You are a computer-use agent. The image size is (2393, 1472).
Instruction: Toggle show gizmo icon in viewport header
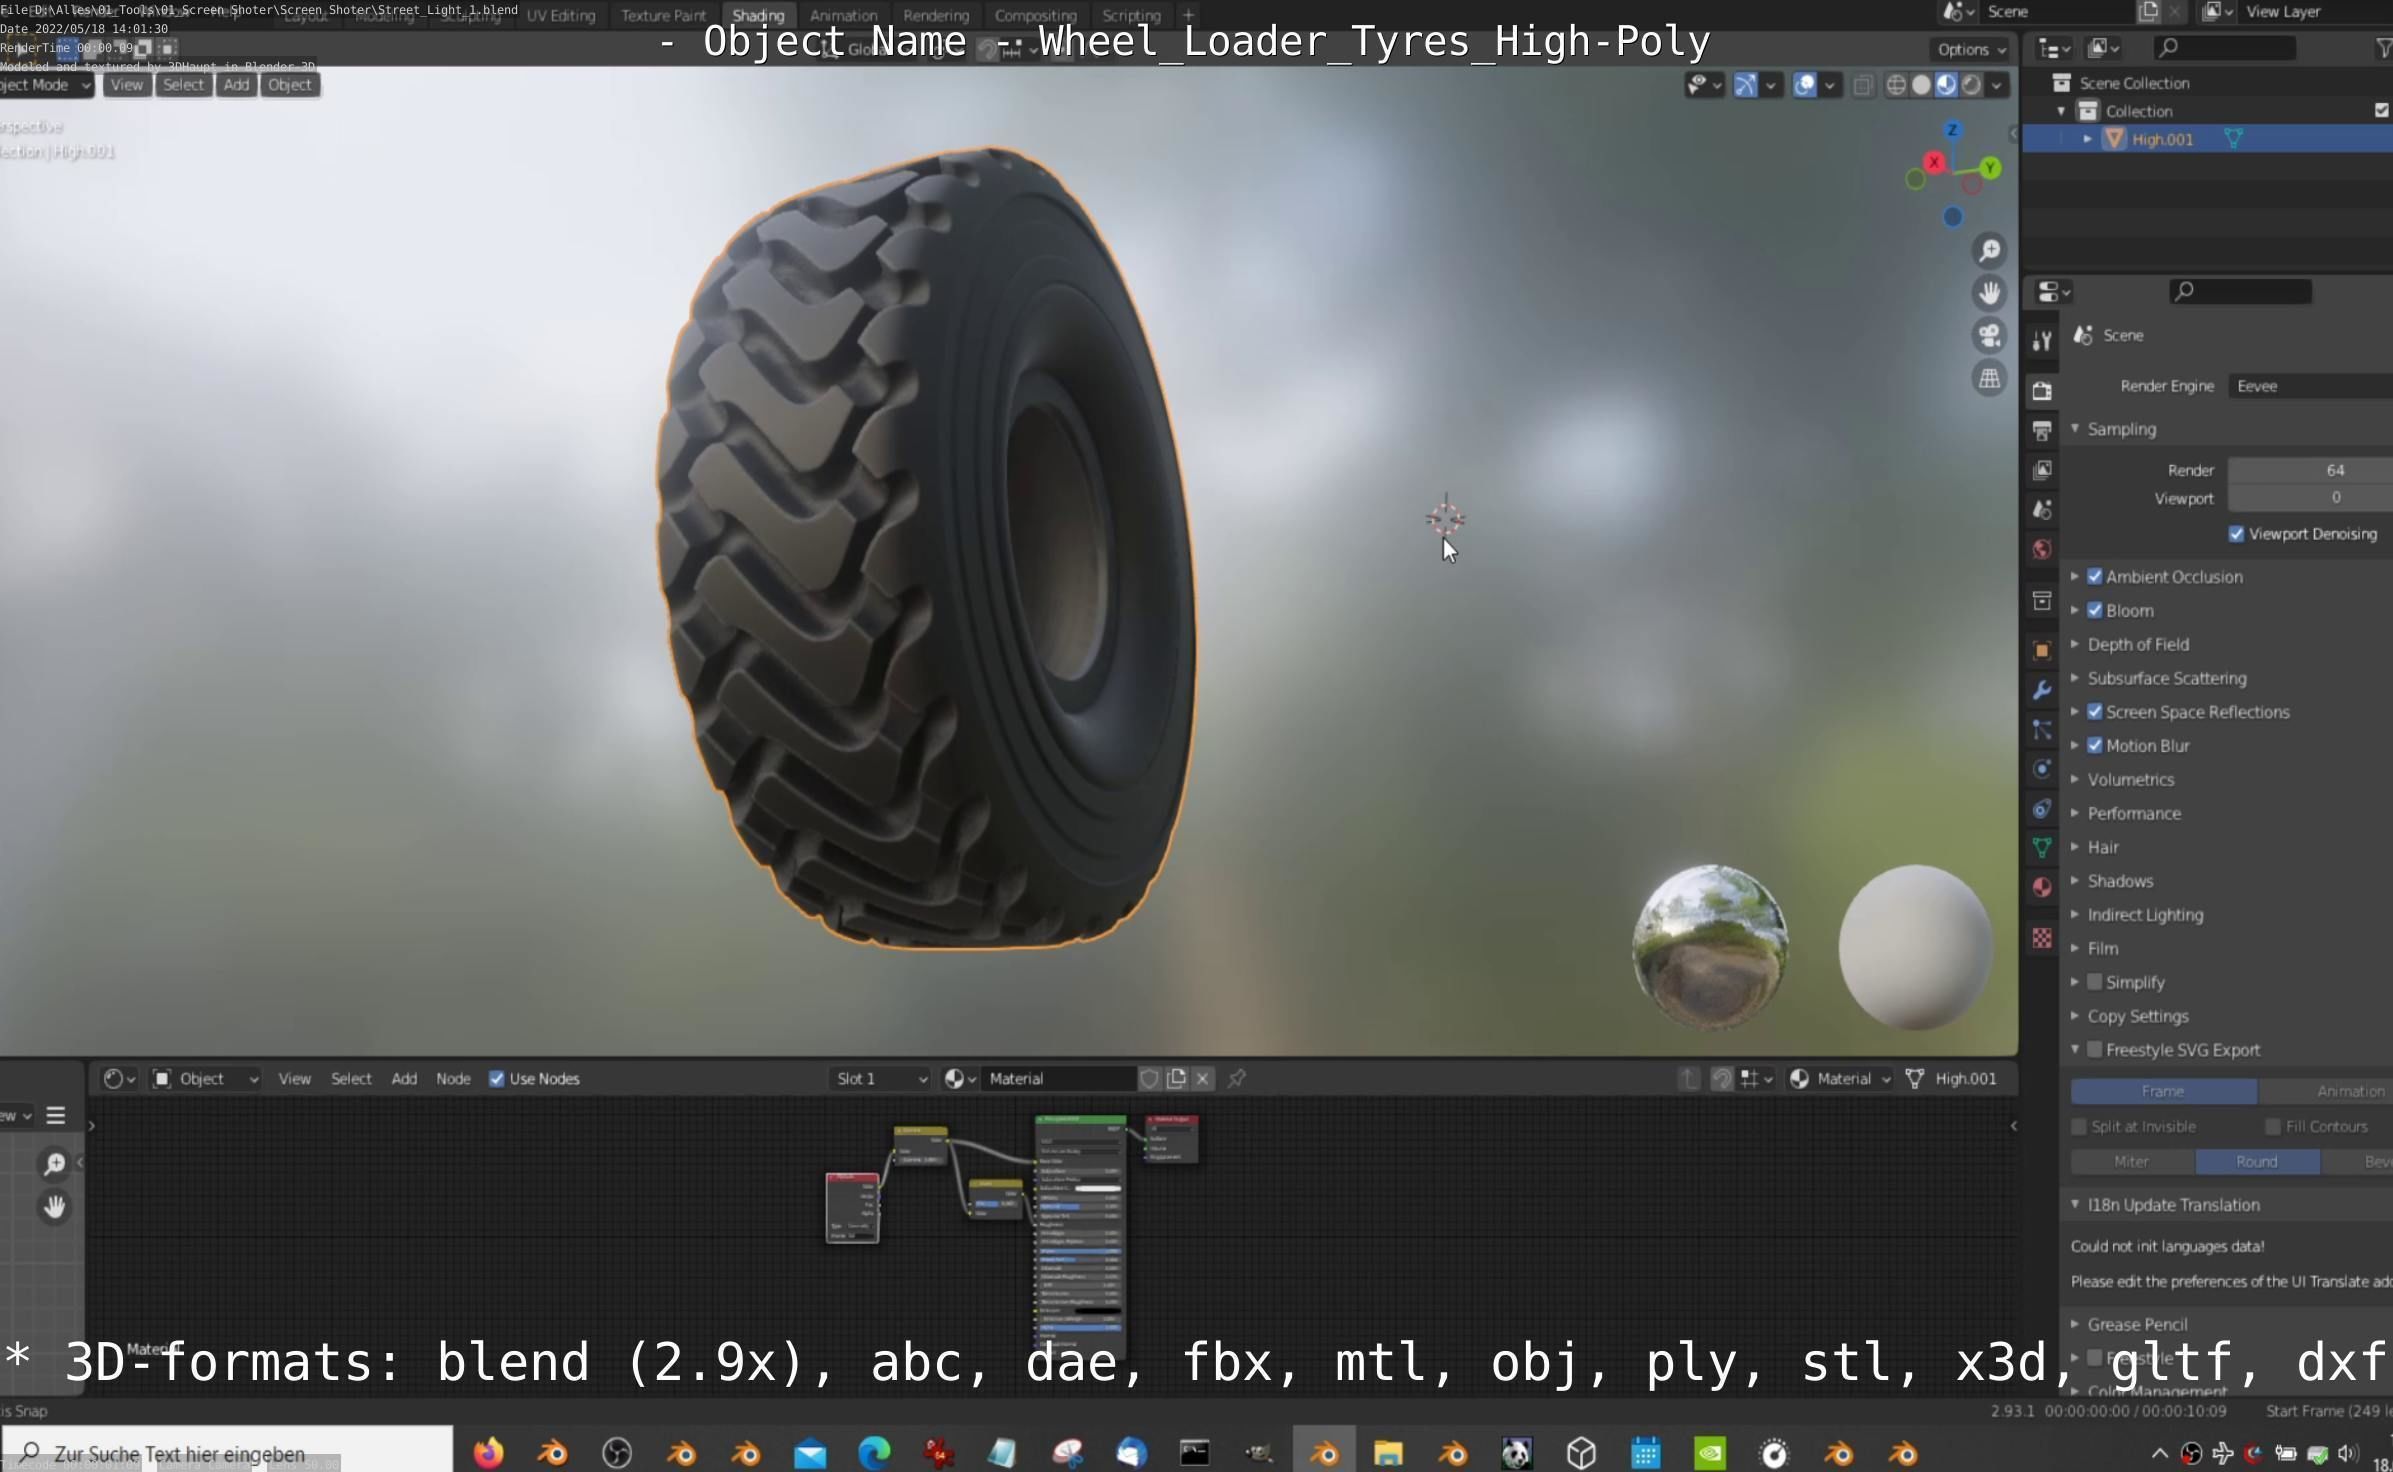[1745, 85]
